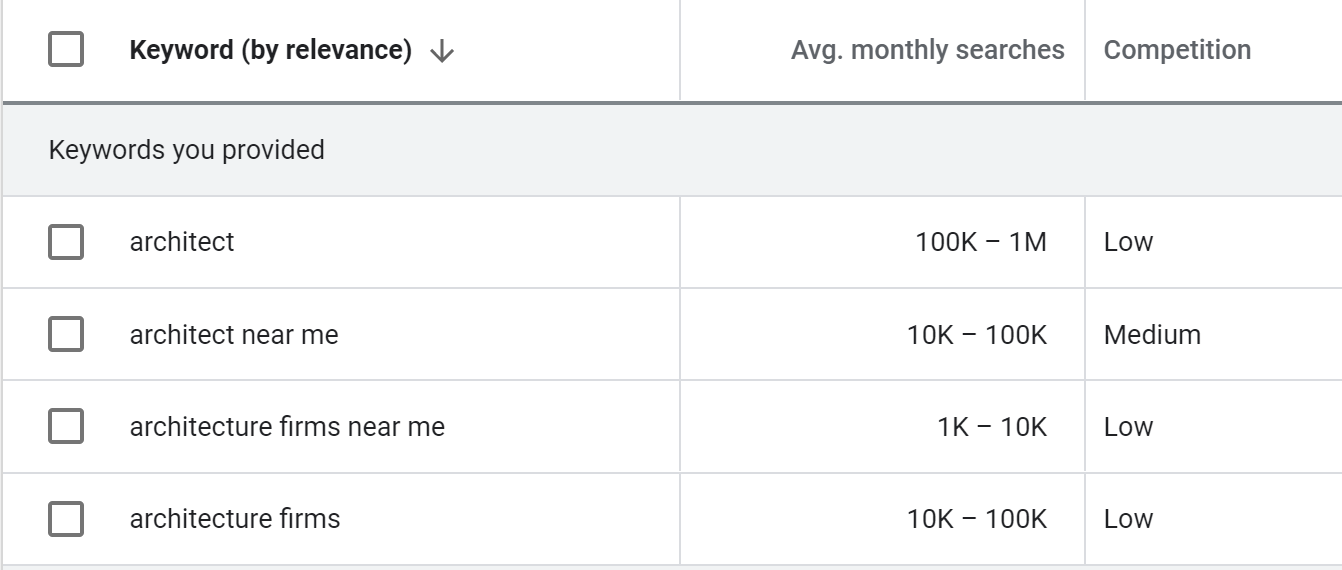
Task: Click Medium competition value
Action: click(1152, 334)
